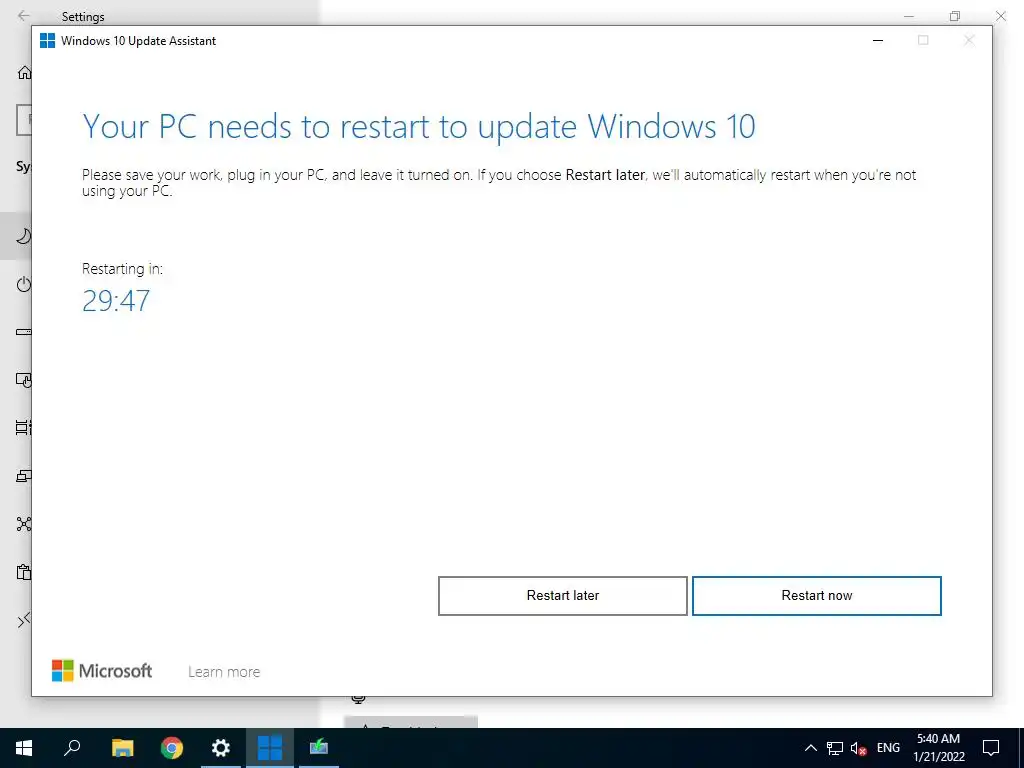The image size is (1024, 768).
Task: Open File Explorer from taskbar
Action: pos(122,748)
